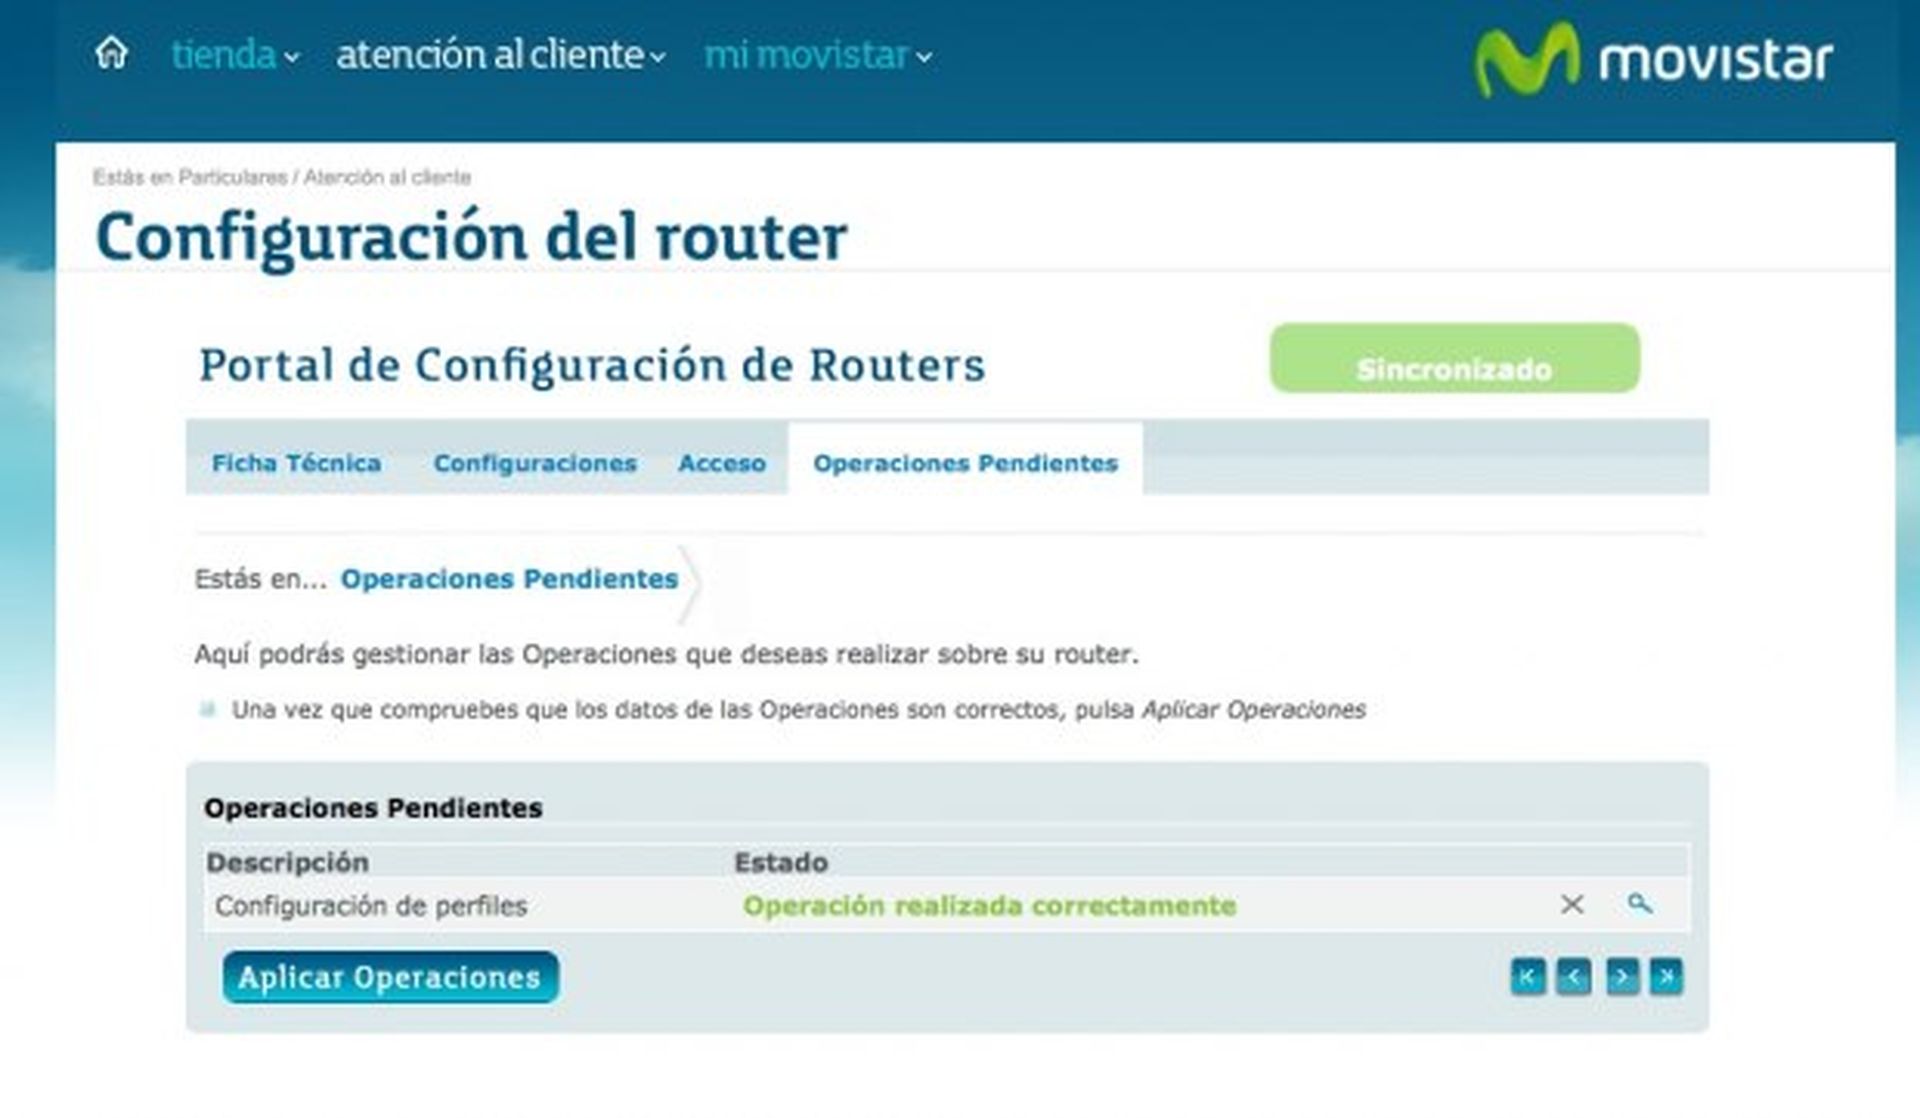The image size is (1920, 1118).
Task: Delete the 'Configuración de perfiles' operation with the X icon
Action: 1572,905
